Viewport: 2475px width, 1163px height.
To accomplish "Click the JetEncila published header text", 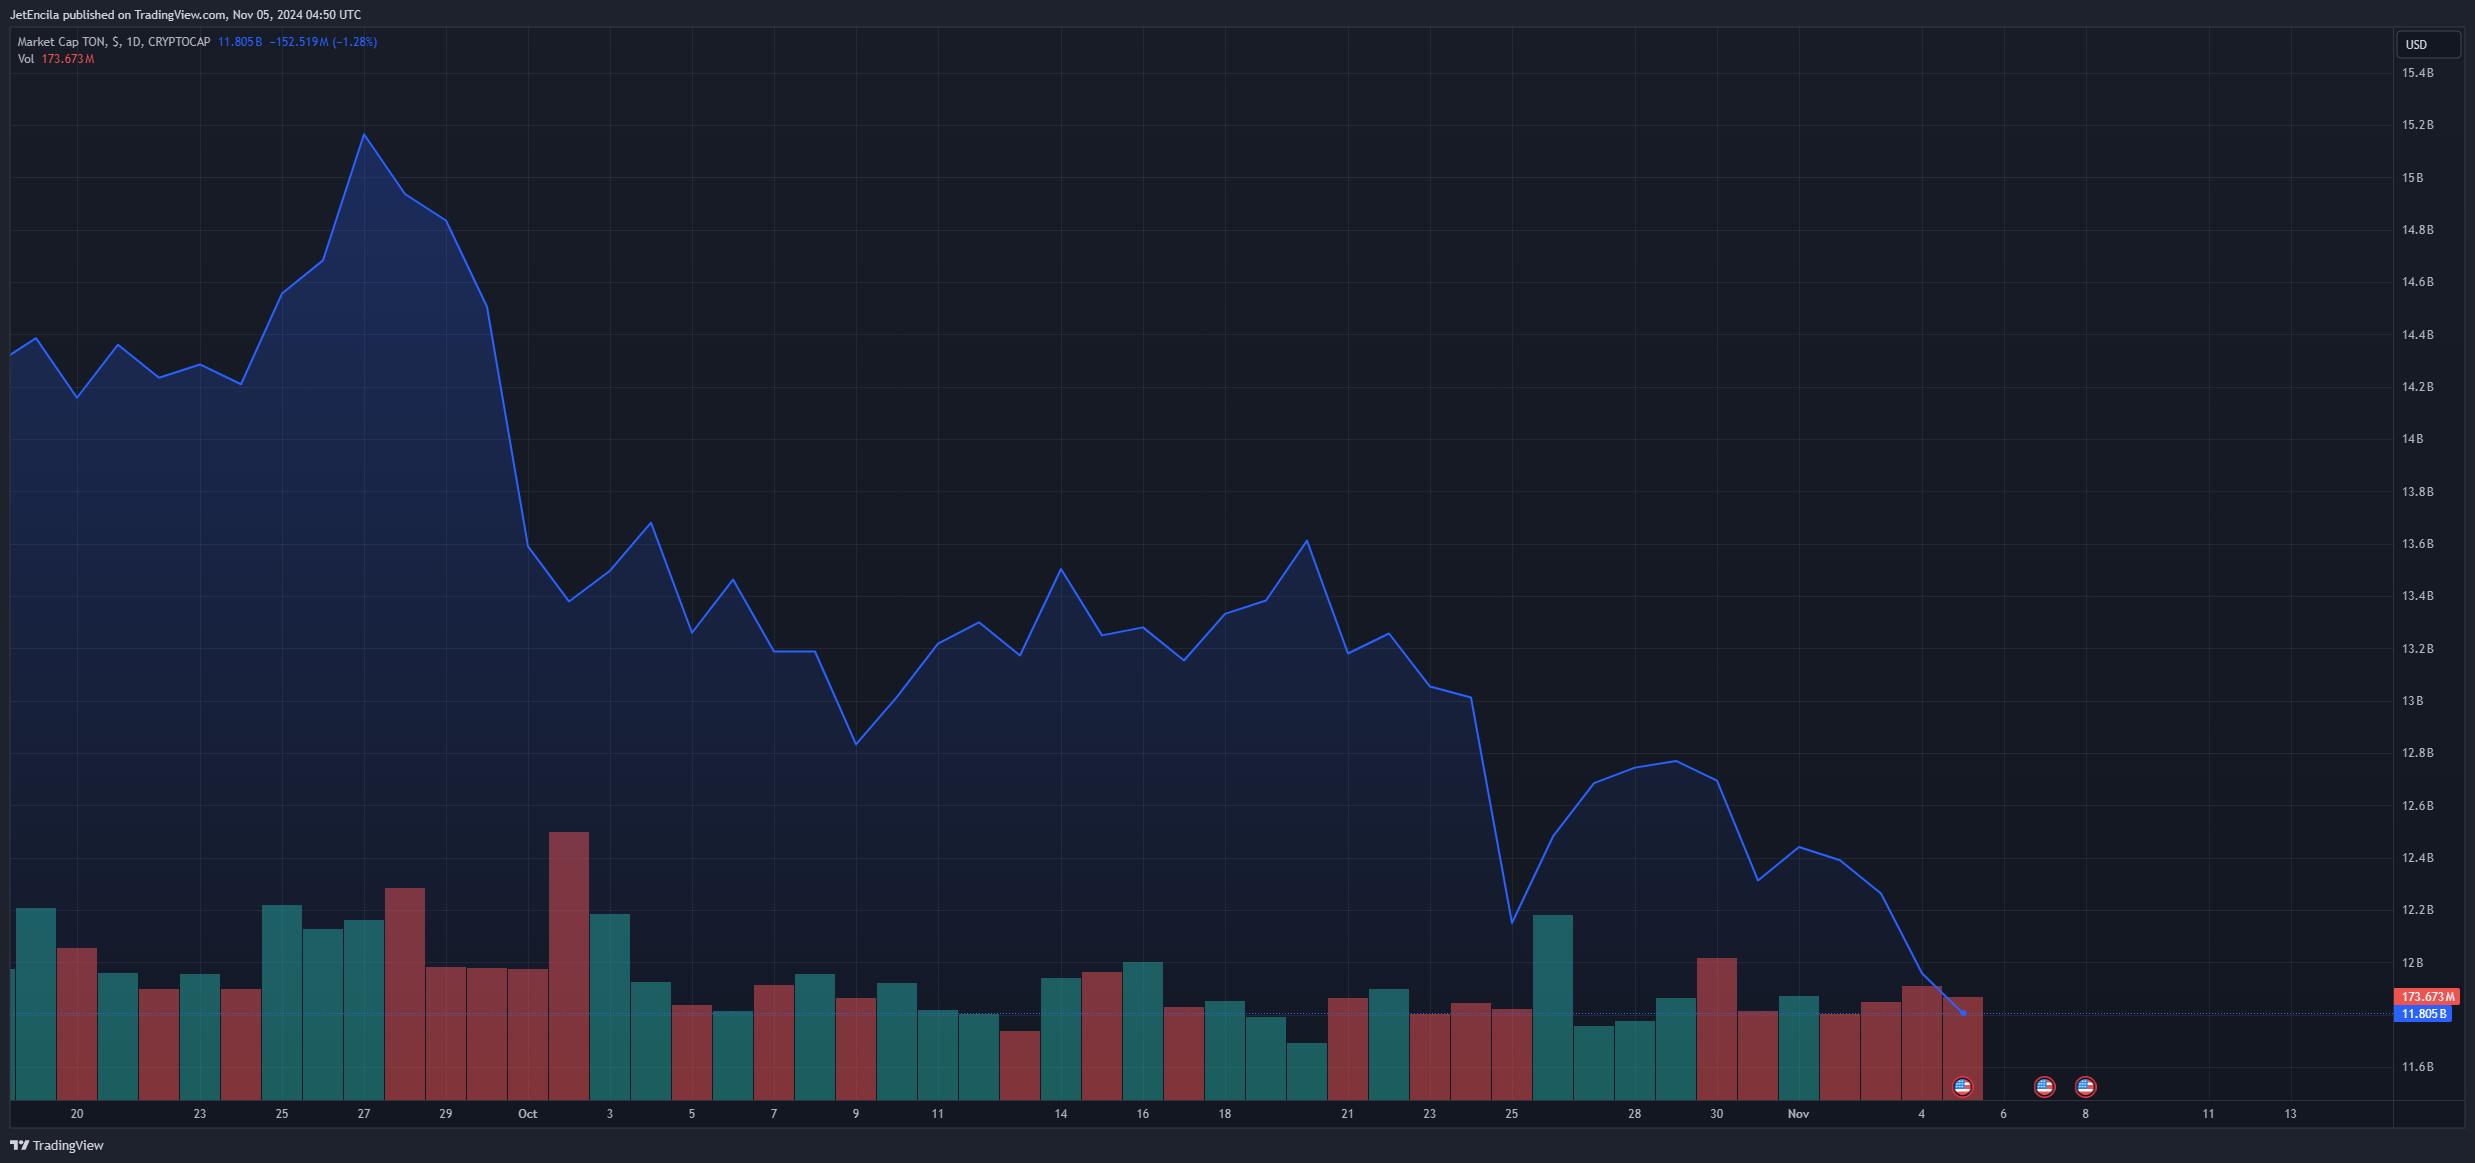I will pyautogui.click(x=185, y=15).
